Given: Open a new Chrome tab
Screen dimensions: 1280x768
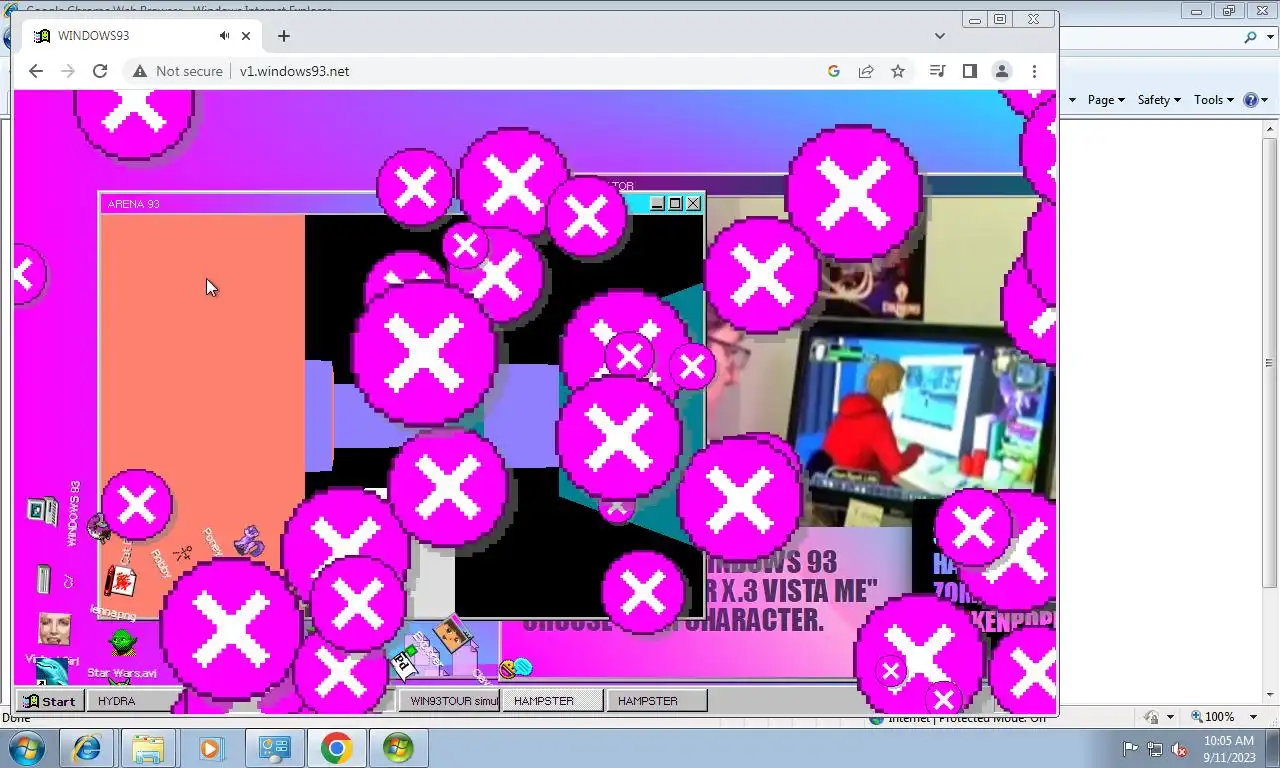Looking at the screenshot, I should 284,36.
